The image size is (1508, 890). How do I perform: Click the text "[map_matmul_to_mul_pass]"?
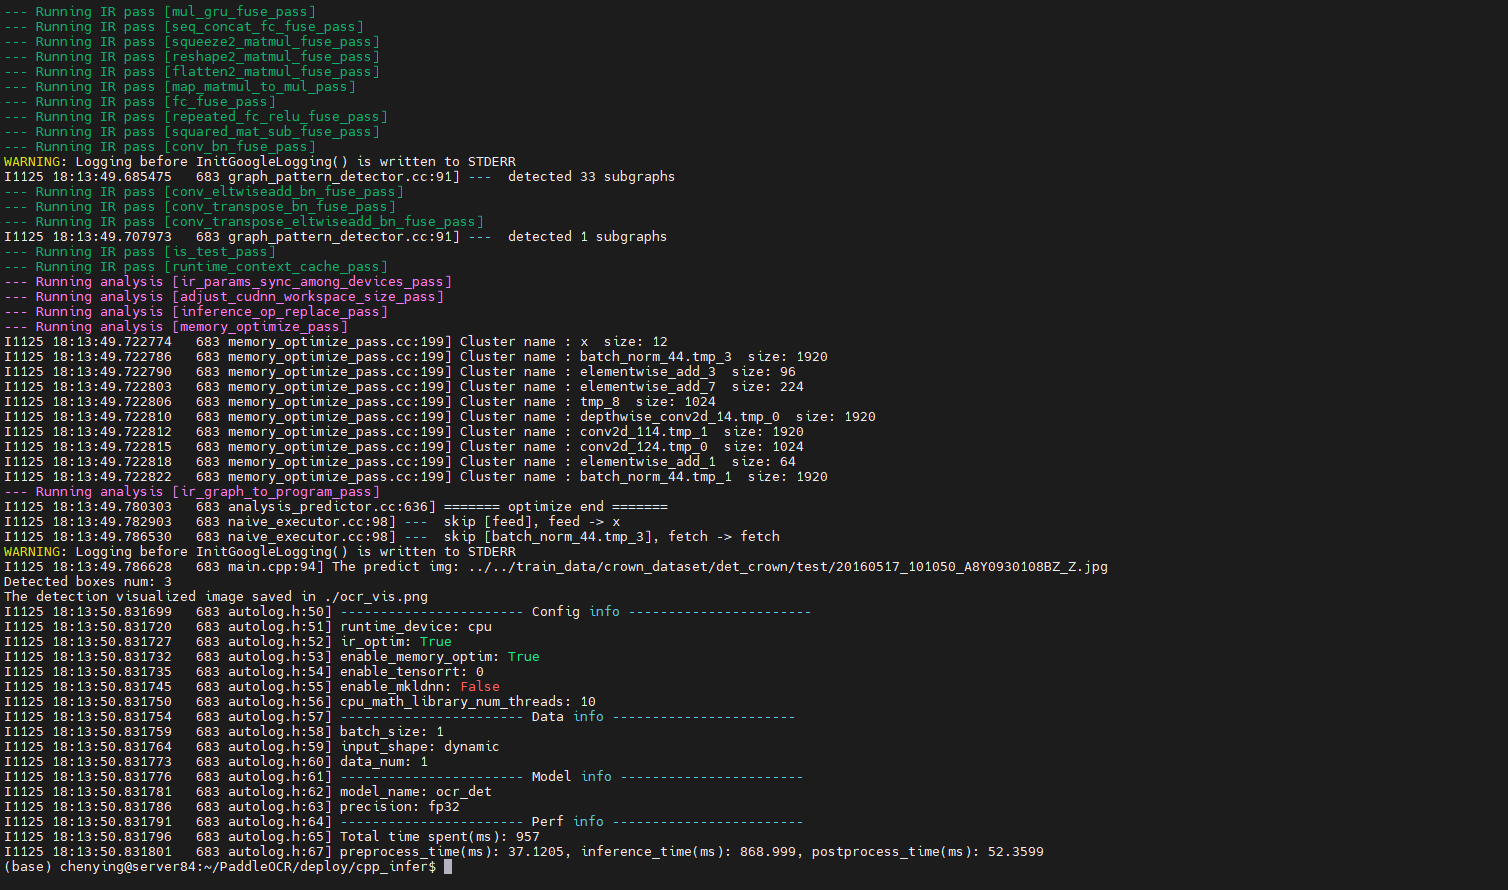260,87
